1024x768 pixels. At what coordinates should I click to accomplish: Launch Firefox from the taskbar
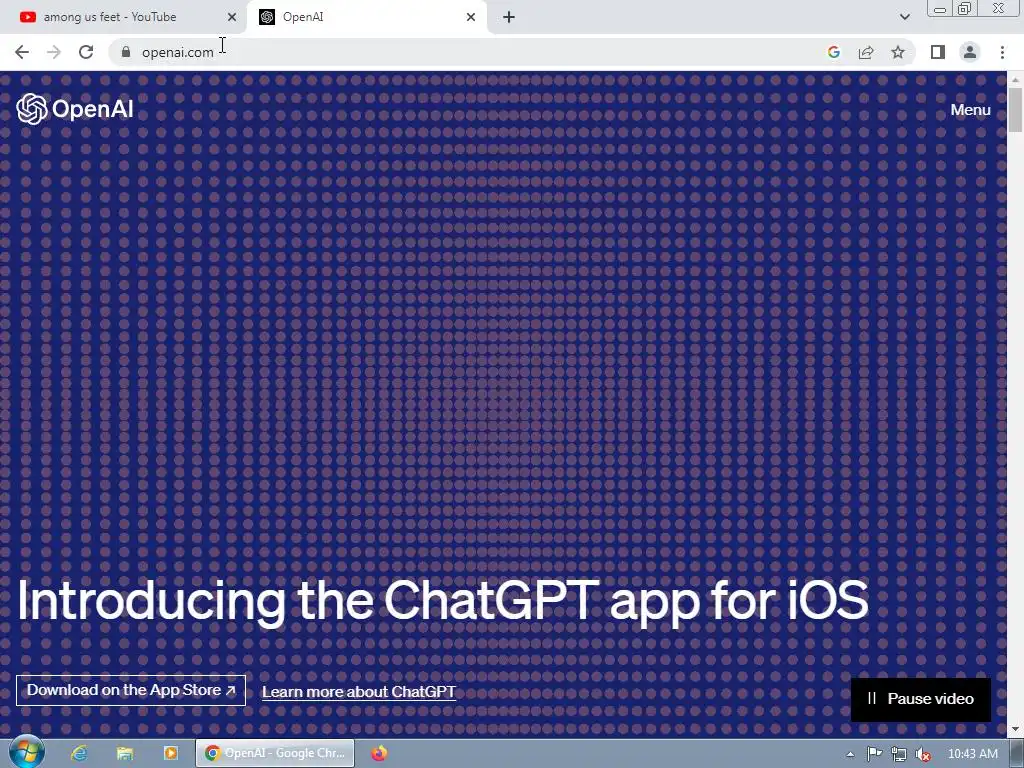[379, 753]
